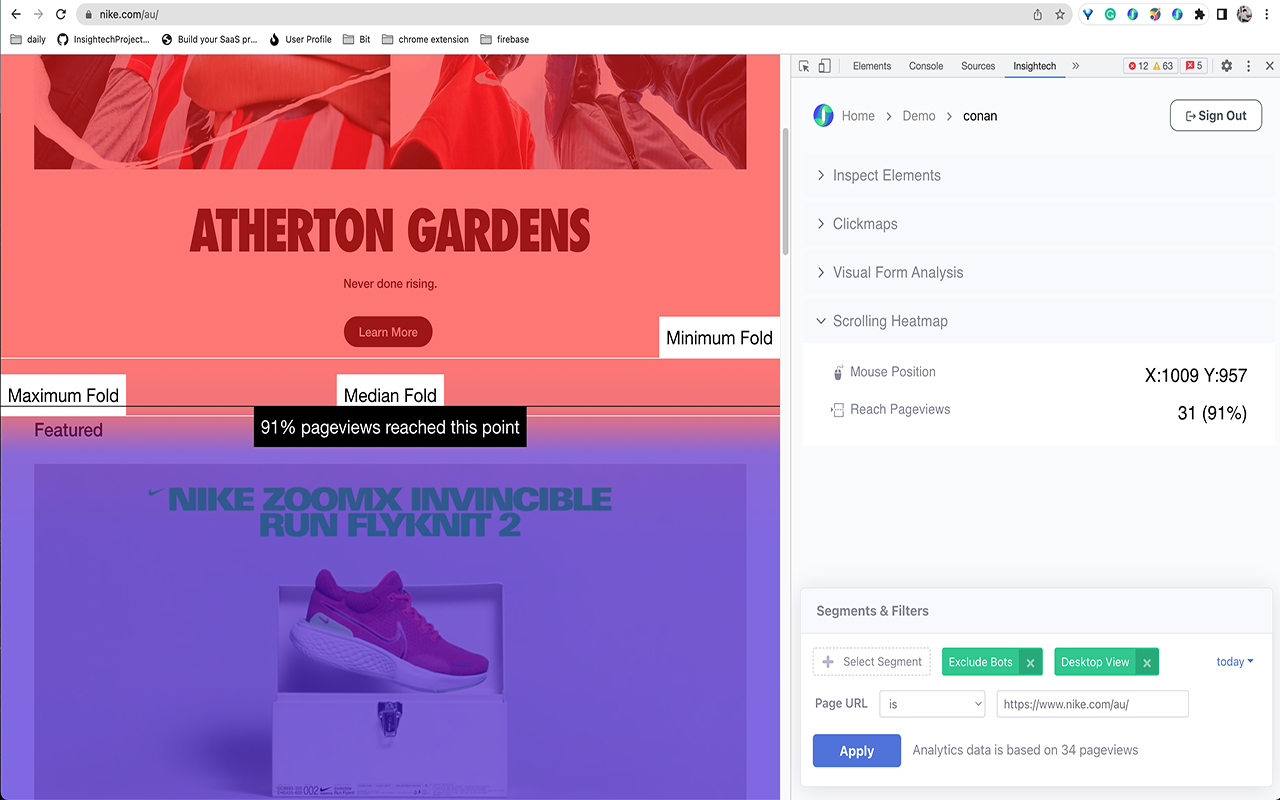
Task: Open the chrome extension bookmarks folder
Action: tap(425, 39)
